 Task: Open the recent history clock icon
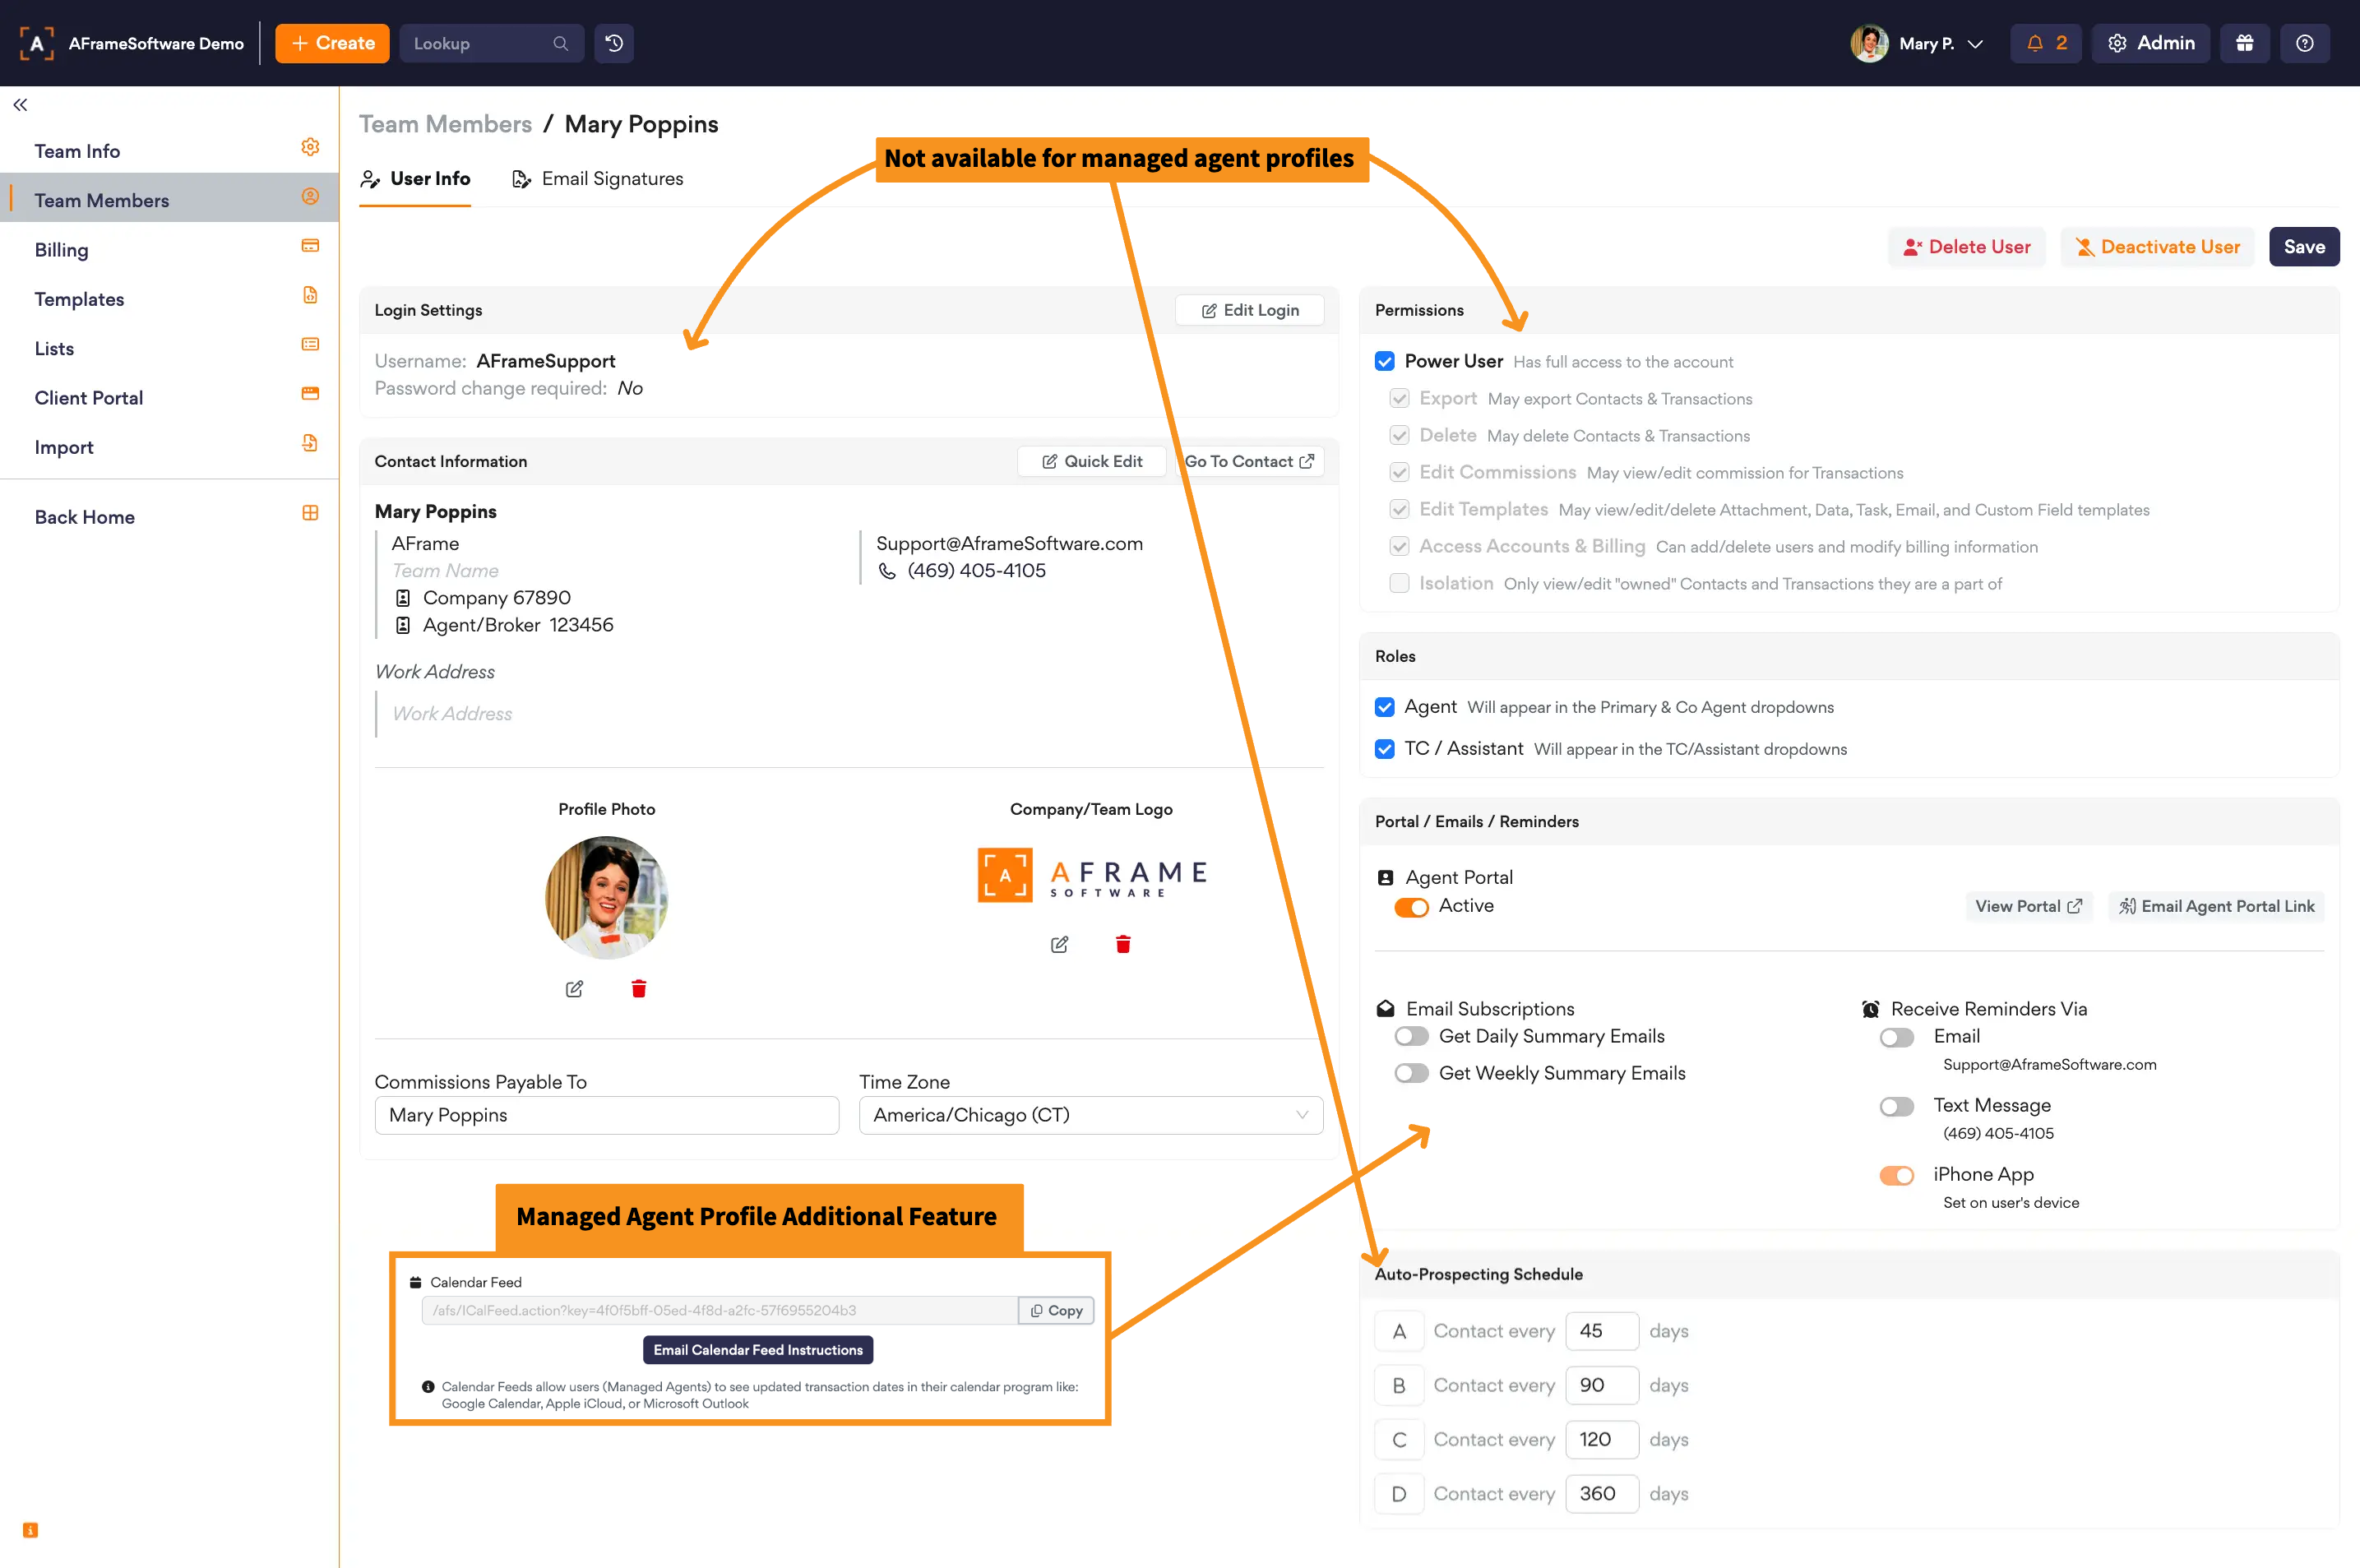tap(614, 43)
